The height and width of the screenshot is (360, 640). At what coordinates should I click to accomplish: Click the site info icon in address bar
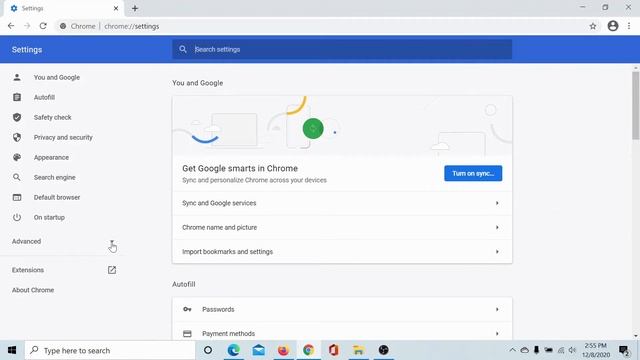coord(63,26)
